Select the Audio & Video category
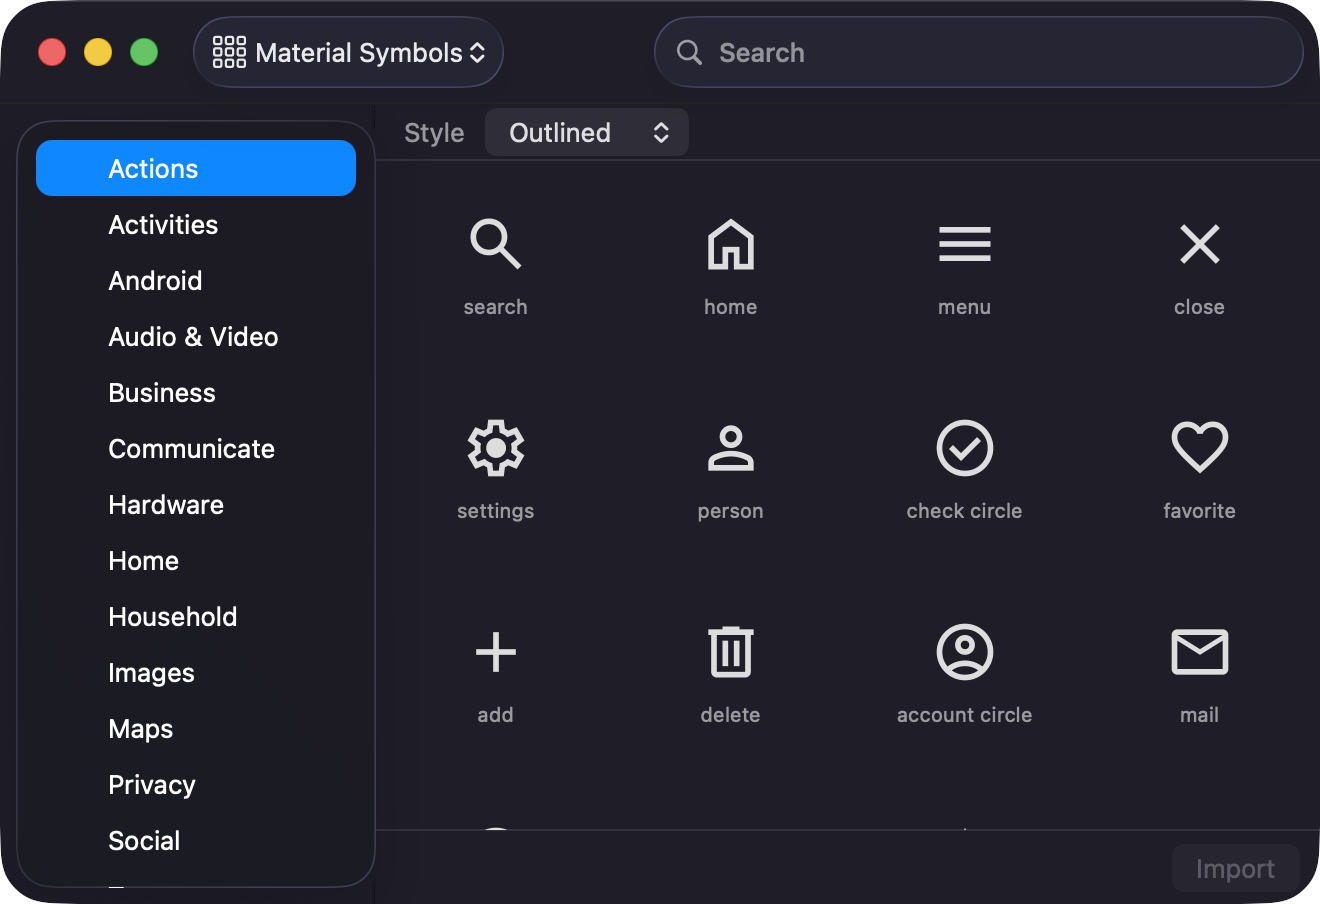Screen dimensions: 1320x904 coord(196,336)
